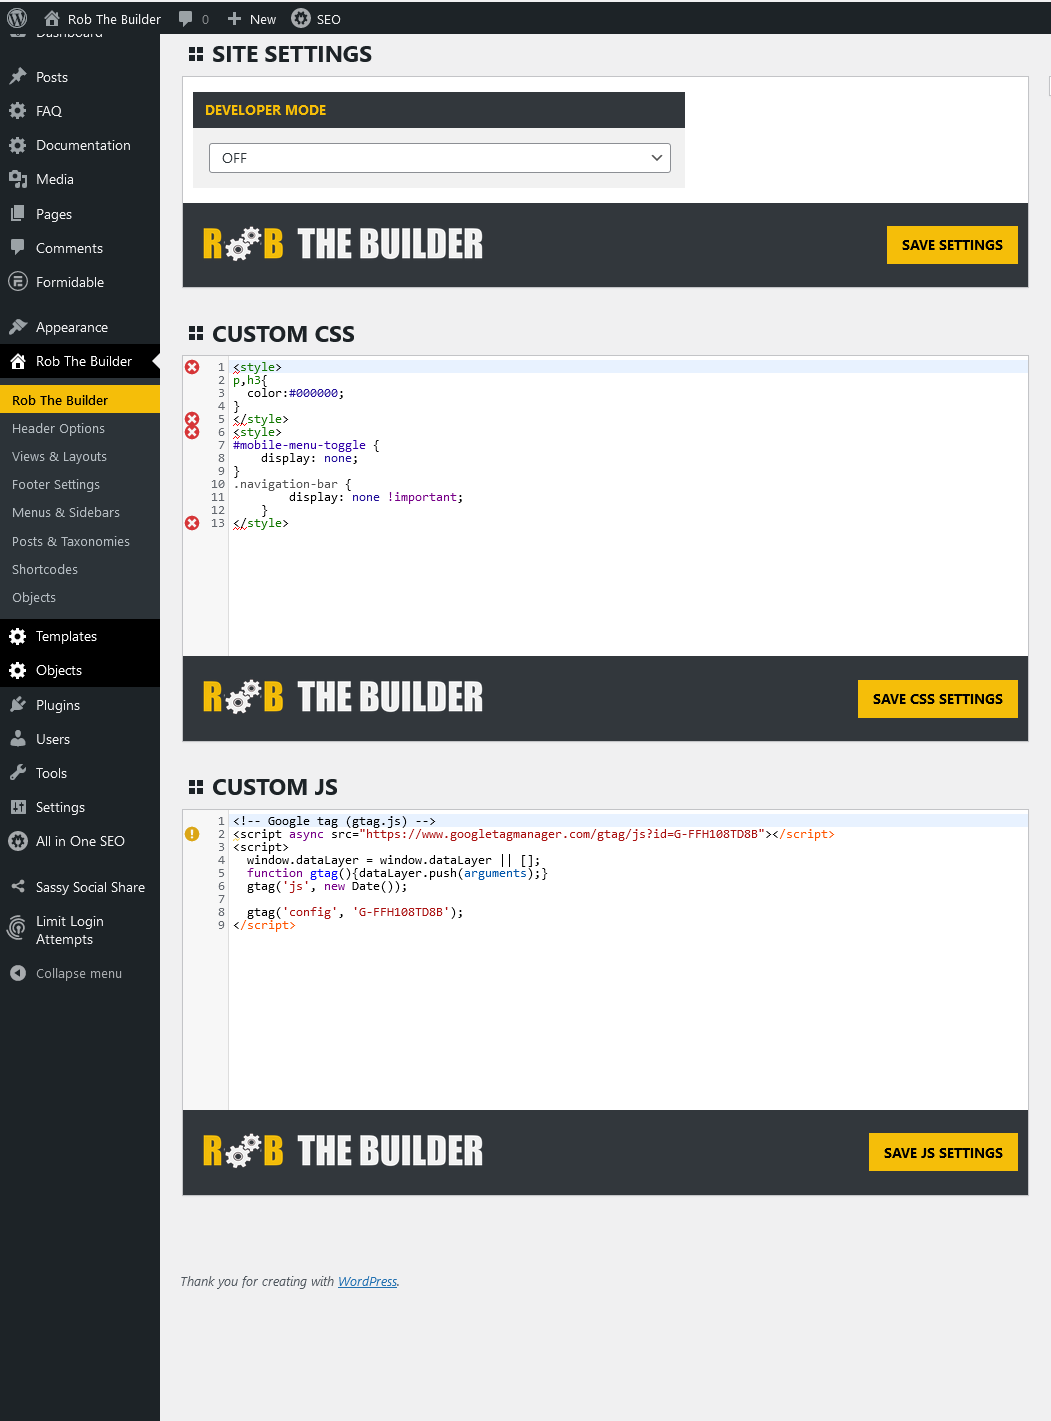This screenshot has width=1051, height=1421.
Task: Open comments bubble icon in admin bar
Action: [185, 19]
